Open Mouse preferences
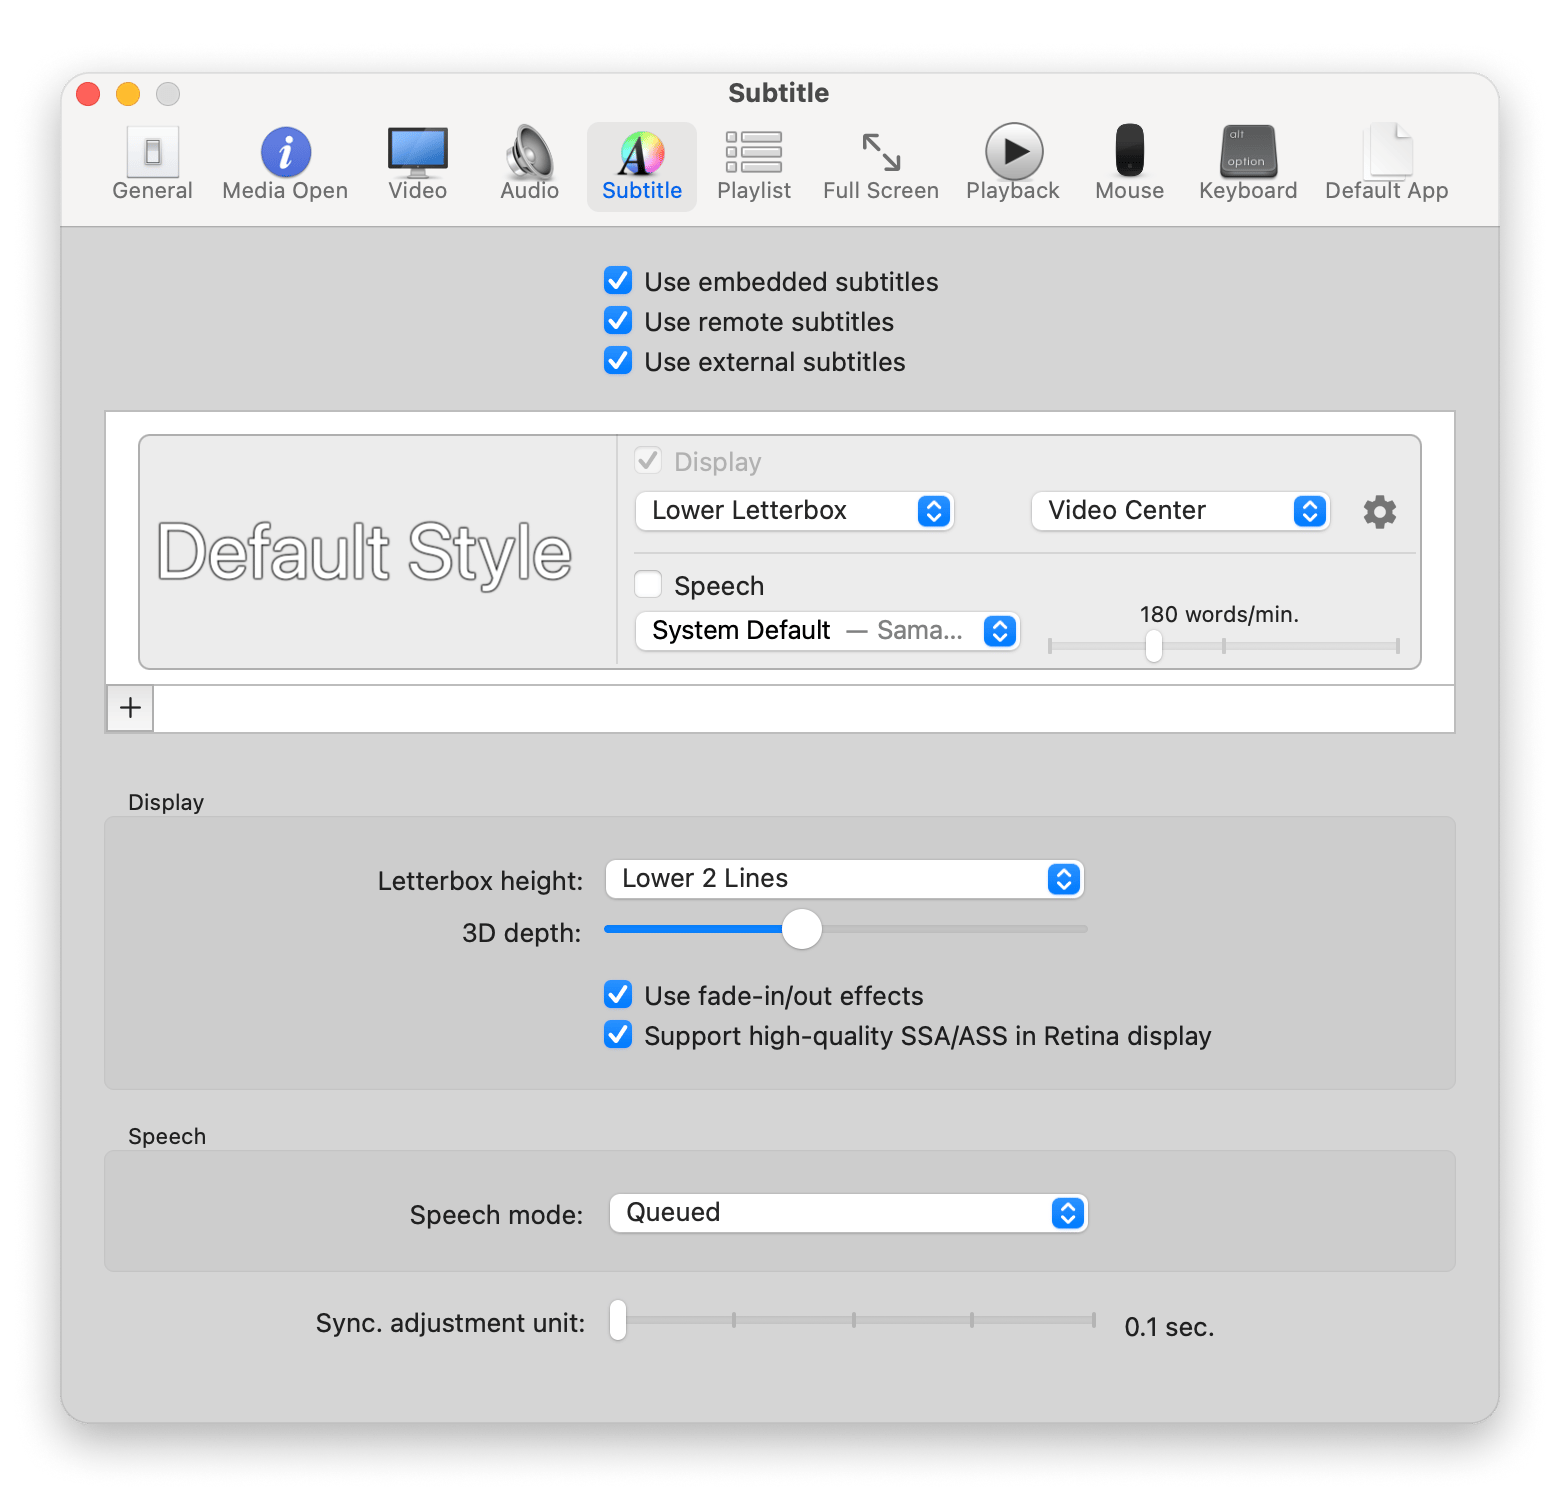The image size is (1560, 1504). point(1129,164)
